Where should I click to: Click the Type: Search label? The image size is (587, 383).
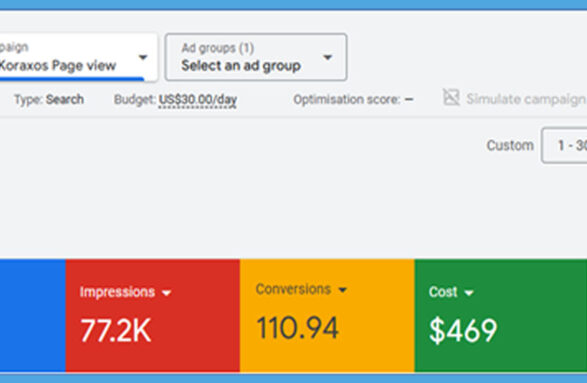[49, 99]
